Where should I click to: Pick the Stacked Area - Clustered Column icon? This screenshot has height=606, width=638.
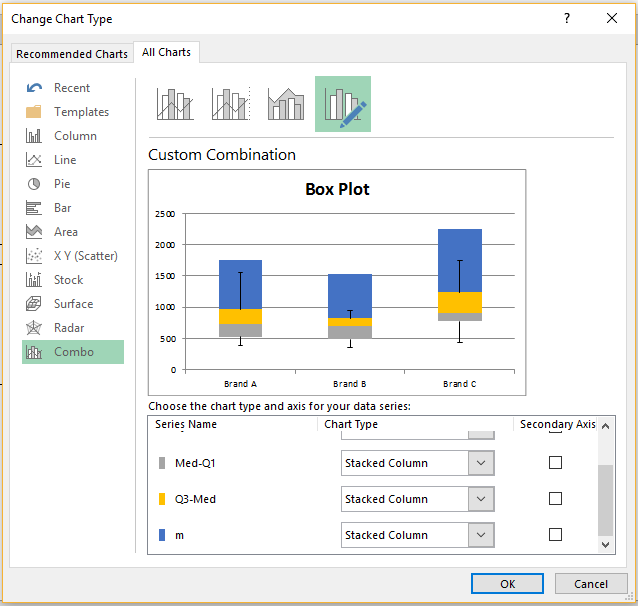click(x=286, y=104)
